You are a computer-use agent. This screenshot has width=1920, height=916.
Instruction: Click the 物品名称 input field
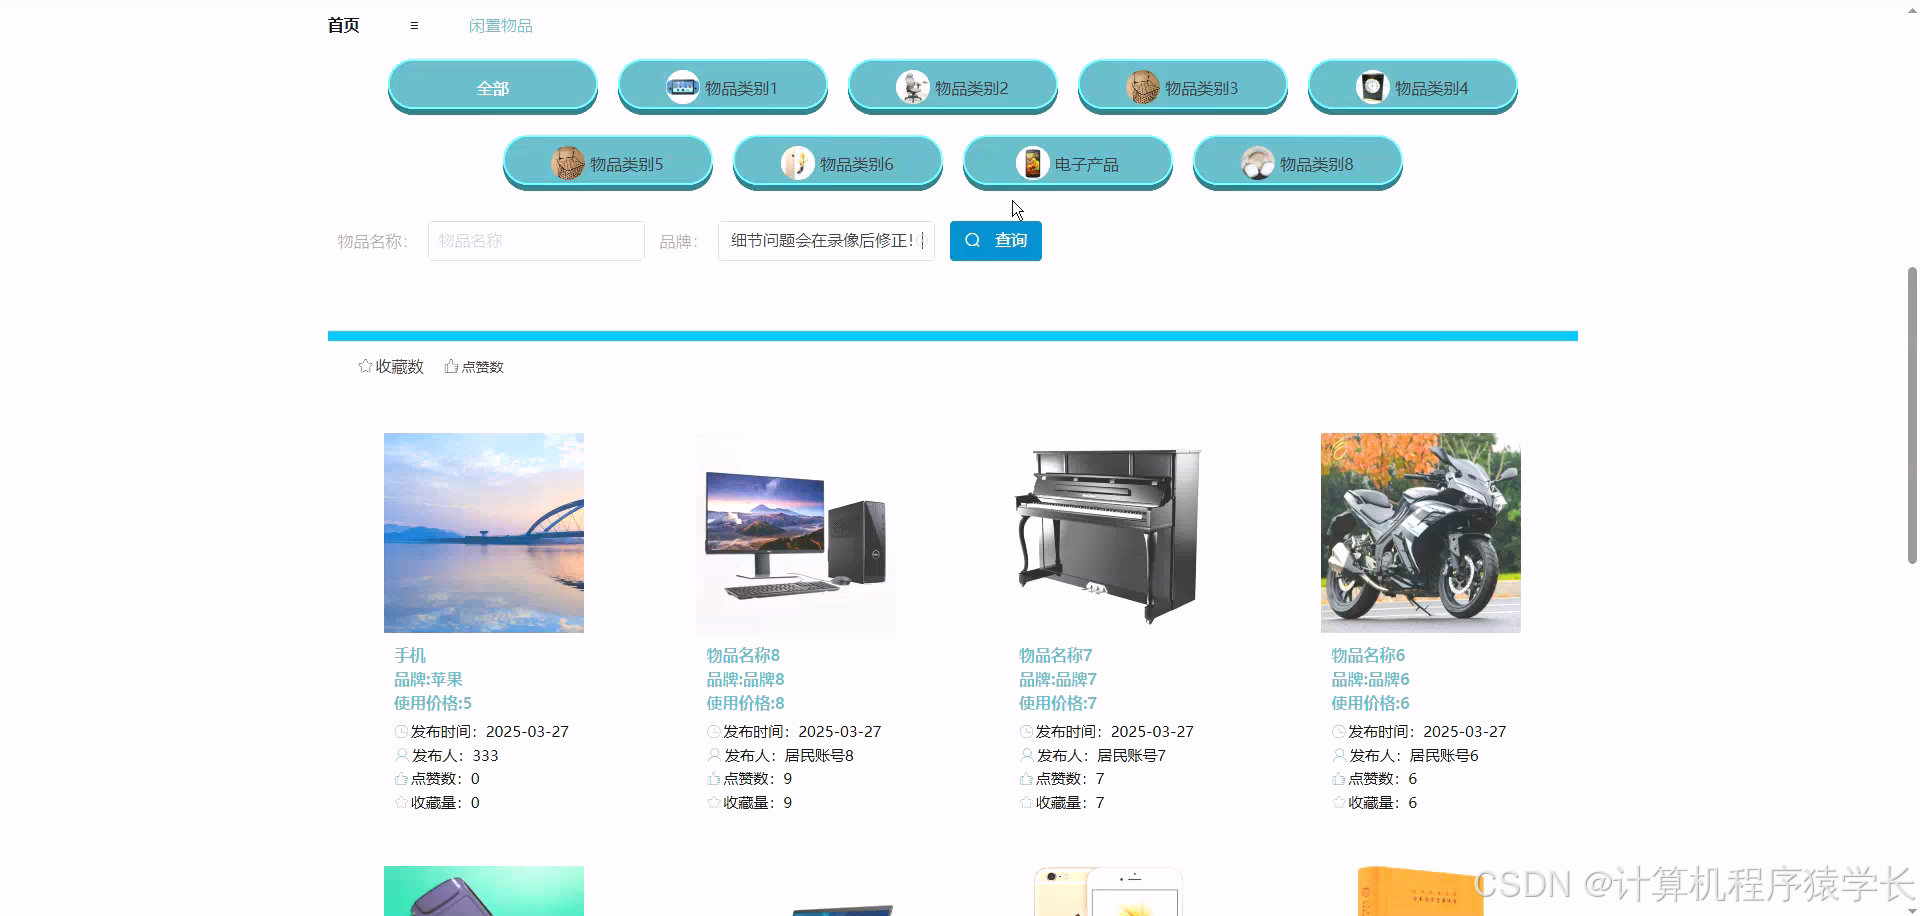[535, 240]
